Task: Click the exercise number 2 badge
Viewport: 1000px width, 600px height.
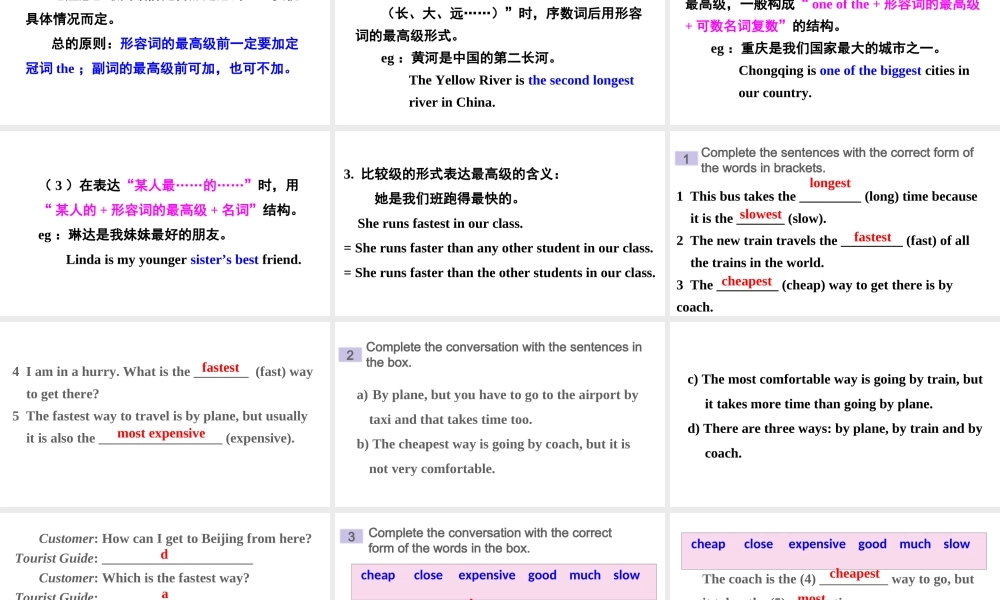Action: click(x=350, y=355)
